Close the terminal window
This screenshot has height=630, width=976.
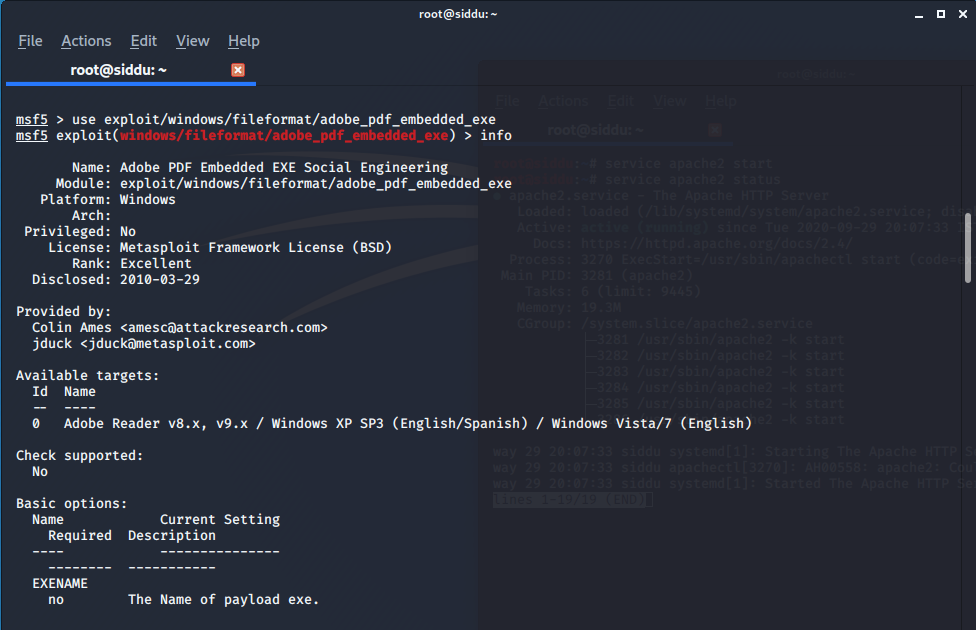(x=963, y=14)
